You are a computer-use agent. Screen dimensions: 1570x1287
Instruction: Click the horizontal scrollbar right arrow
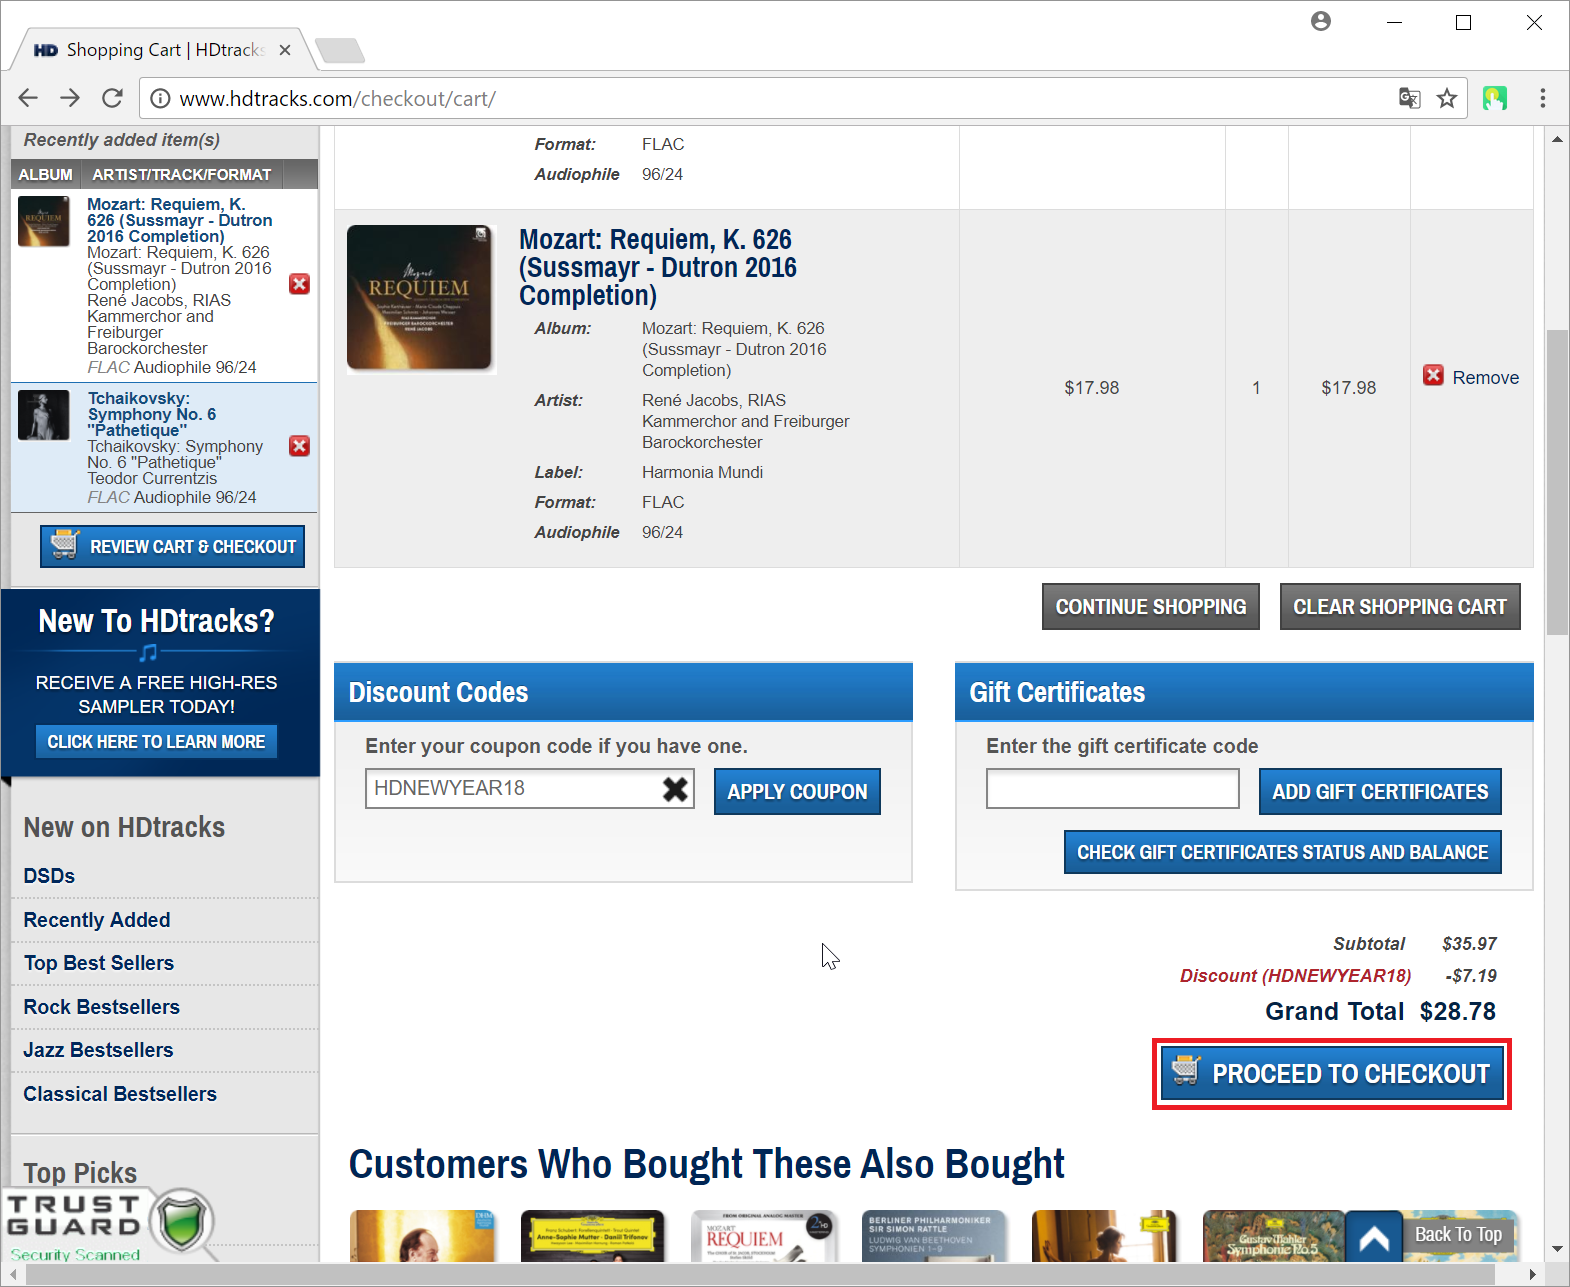(1533, 1275)
